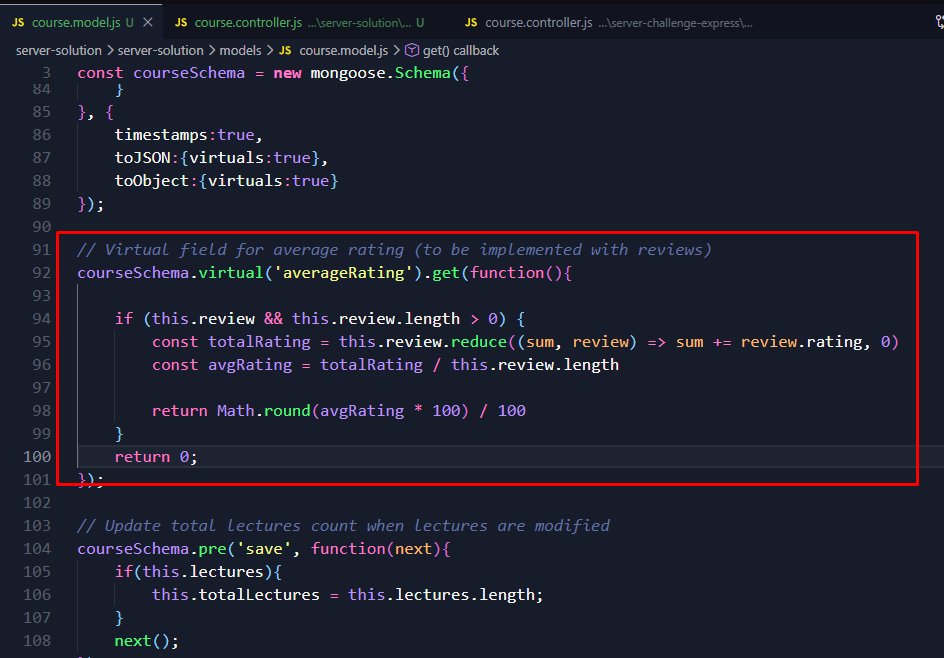Click the JS icon on course.model.js tab
The height and width of the screenshot is (658, 944).
click(18, 23)
